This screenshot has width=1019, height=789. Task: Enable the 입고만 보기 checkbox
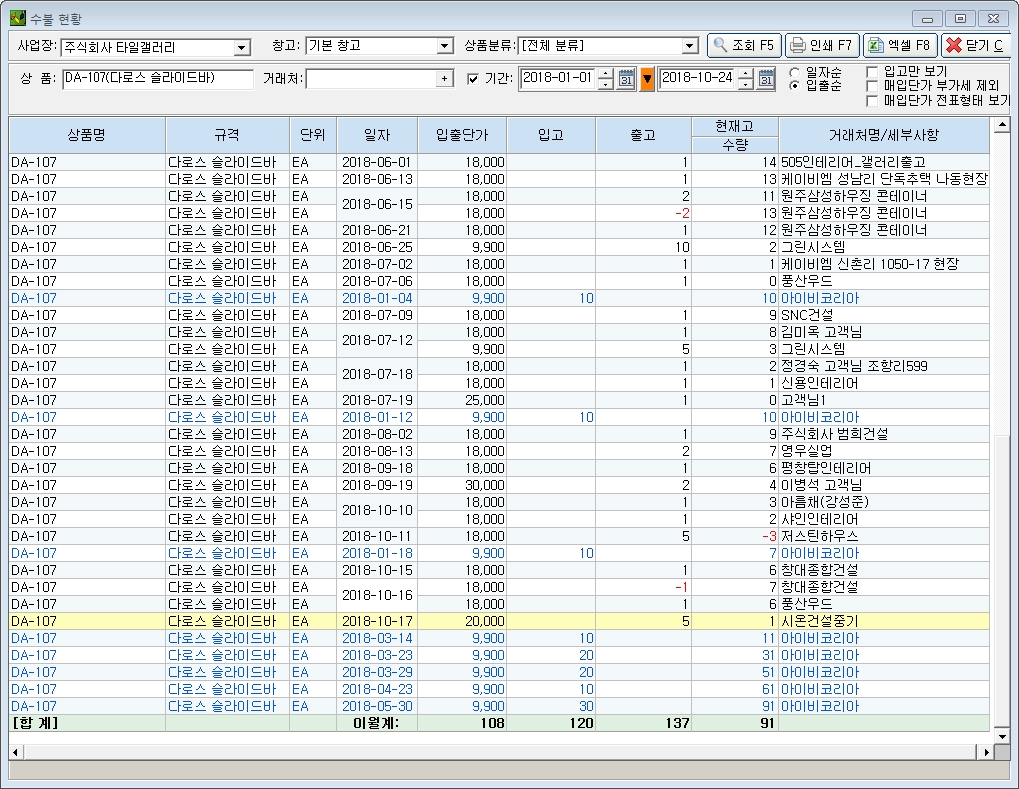[x=872, y=71]
